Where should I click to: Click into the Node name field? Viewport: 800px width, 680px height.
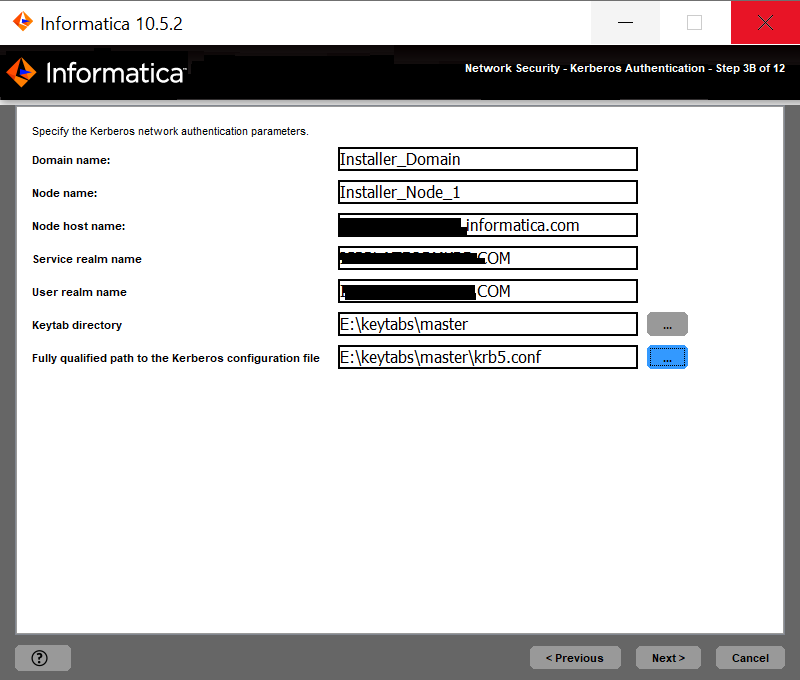[488, 192]
